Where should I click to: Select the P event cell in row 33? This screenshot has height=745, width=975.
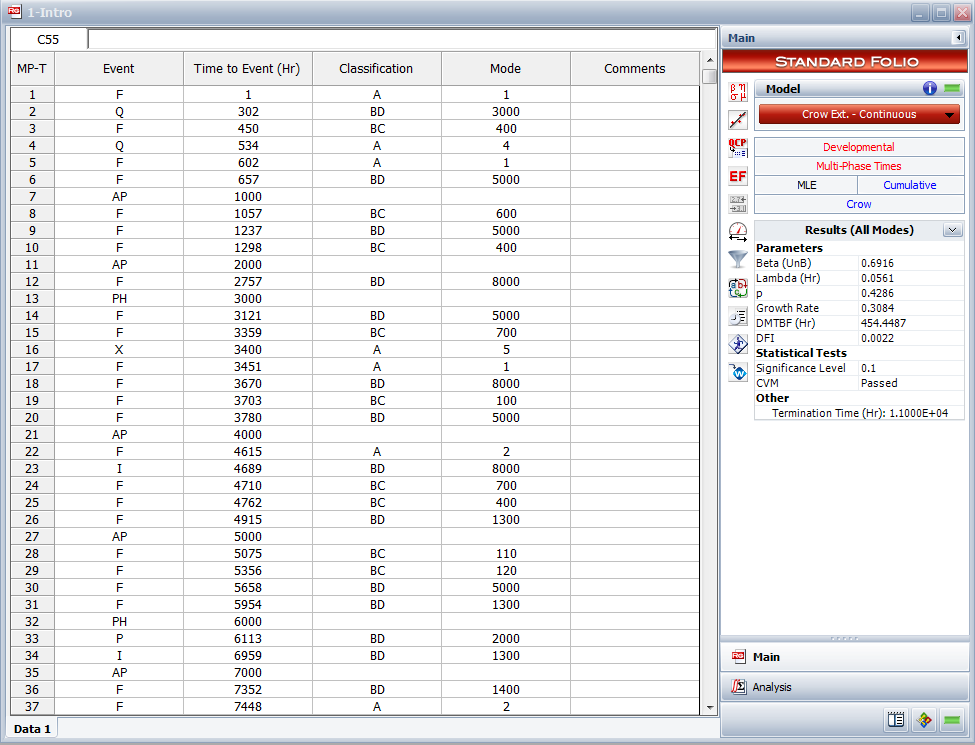click(119, 639)
